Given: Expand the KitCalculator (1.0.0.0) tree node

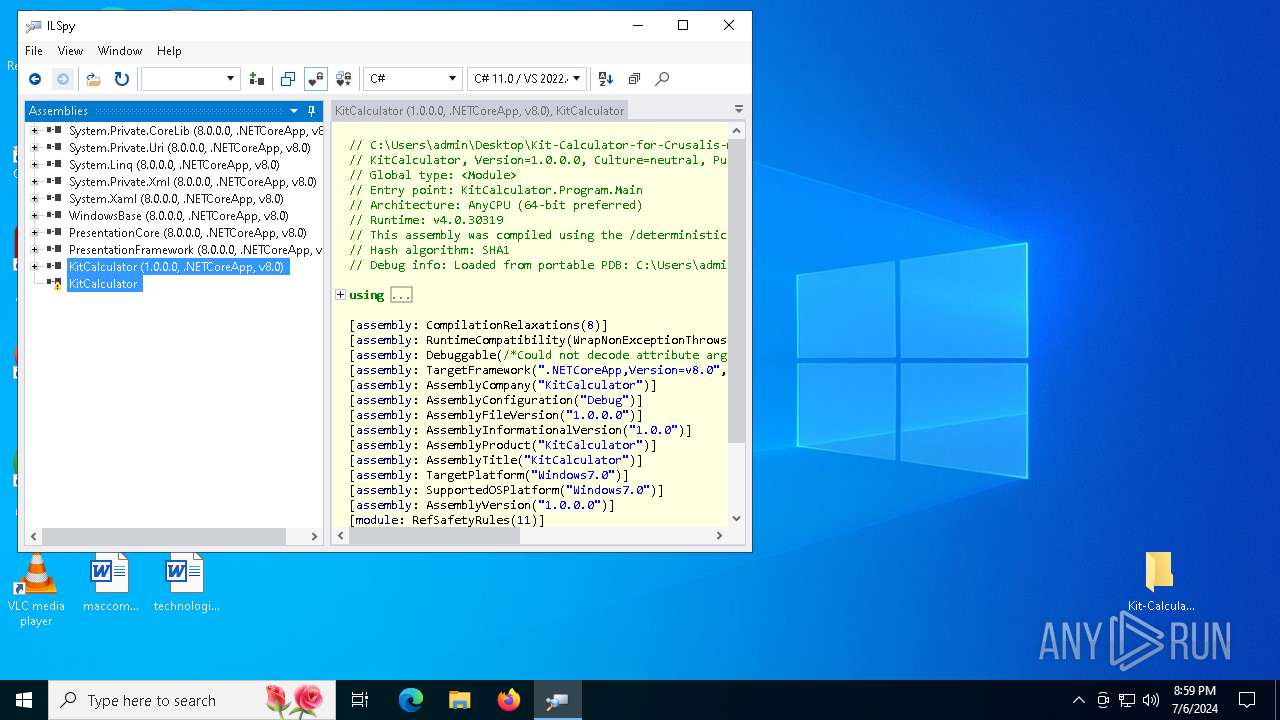Looking at the screenshot, I should pyautogui.click(x=35, y=267).
